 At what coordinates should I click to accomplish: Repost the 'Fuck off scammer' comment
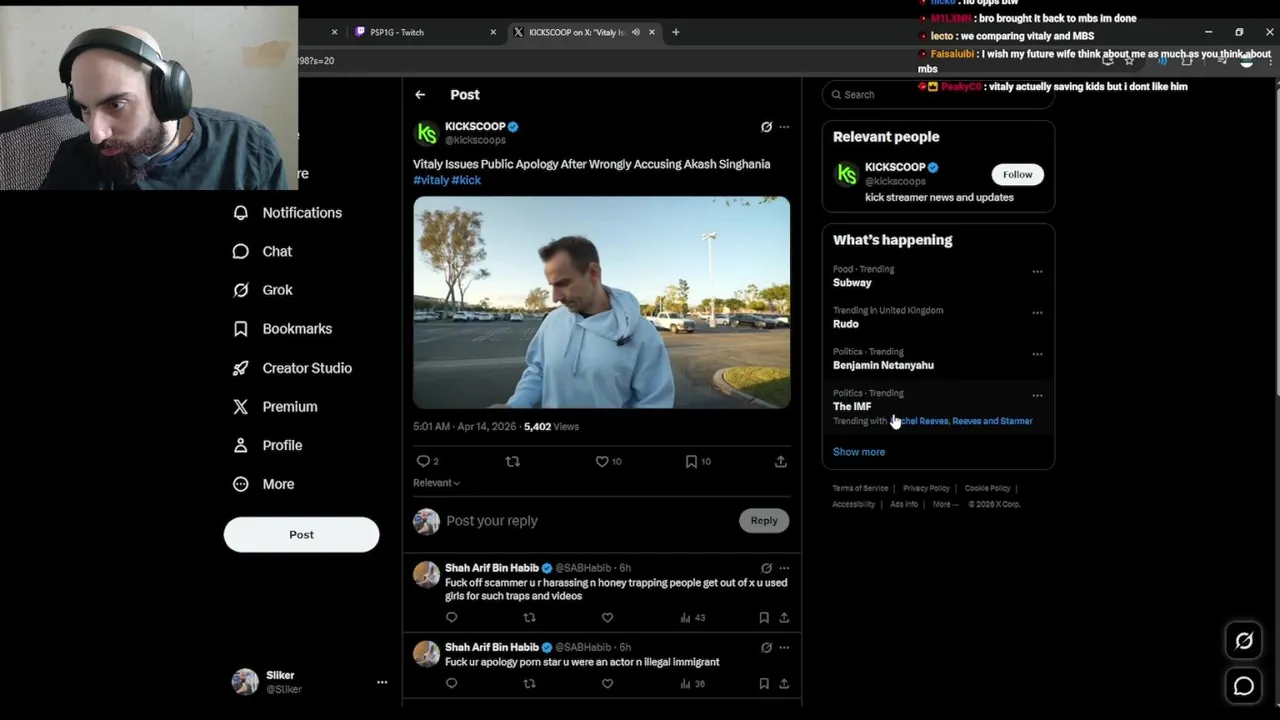click(x=529, y=618)
